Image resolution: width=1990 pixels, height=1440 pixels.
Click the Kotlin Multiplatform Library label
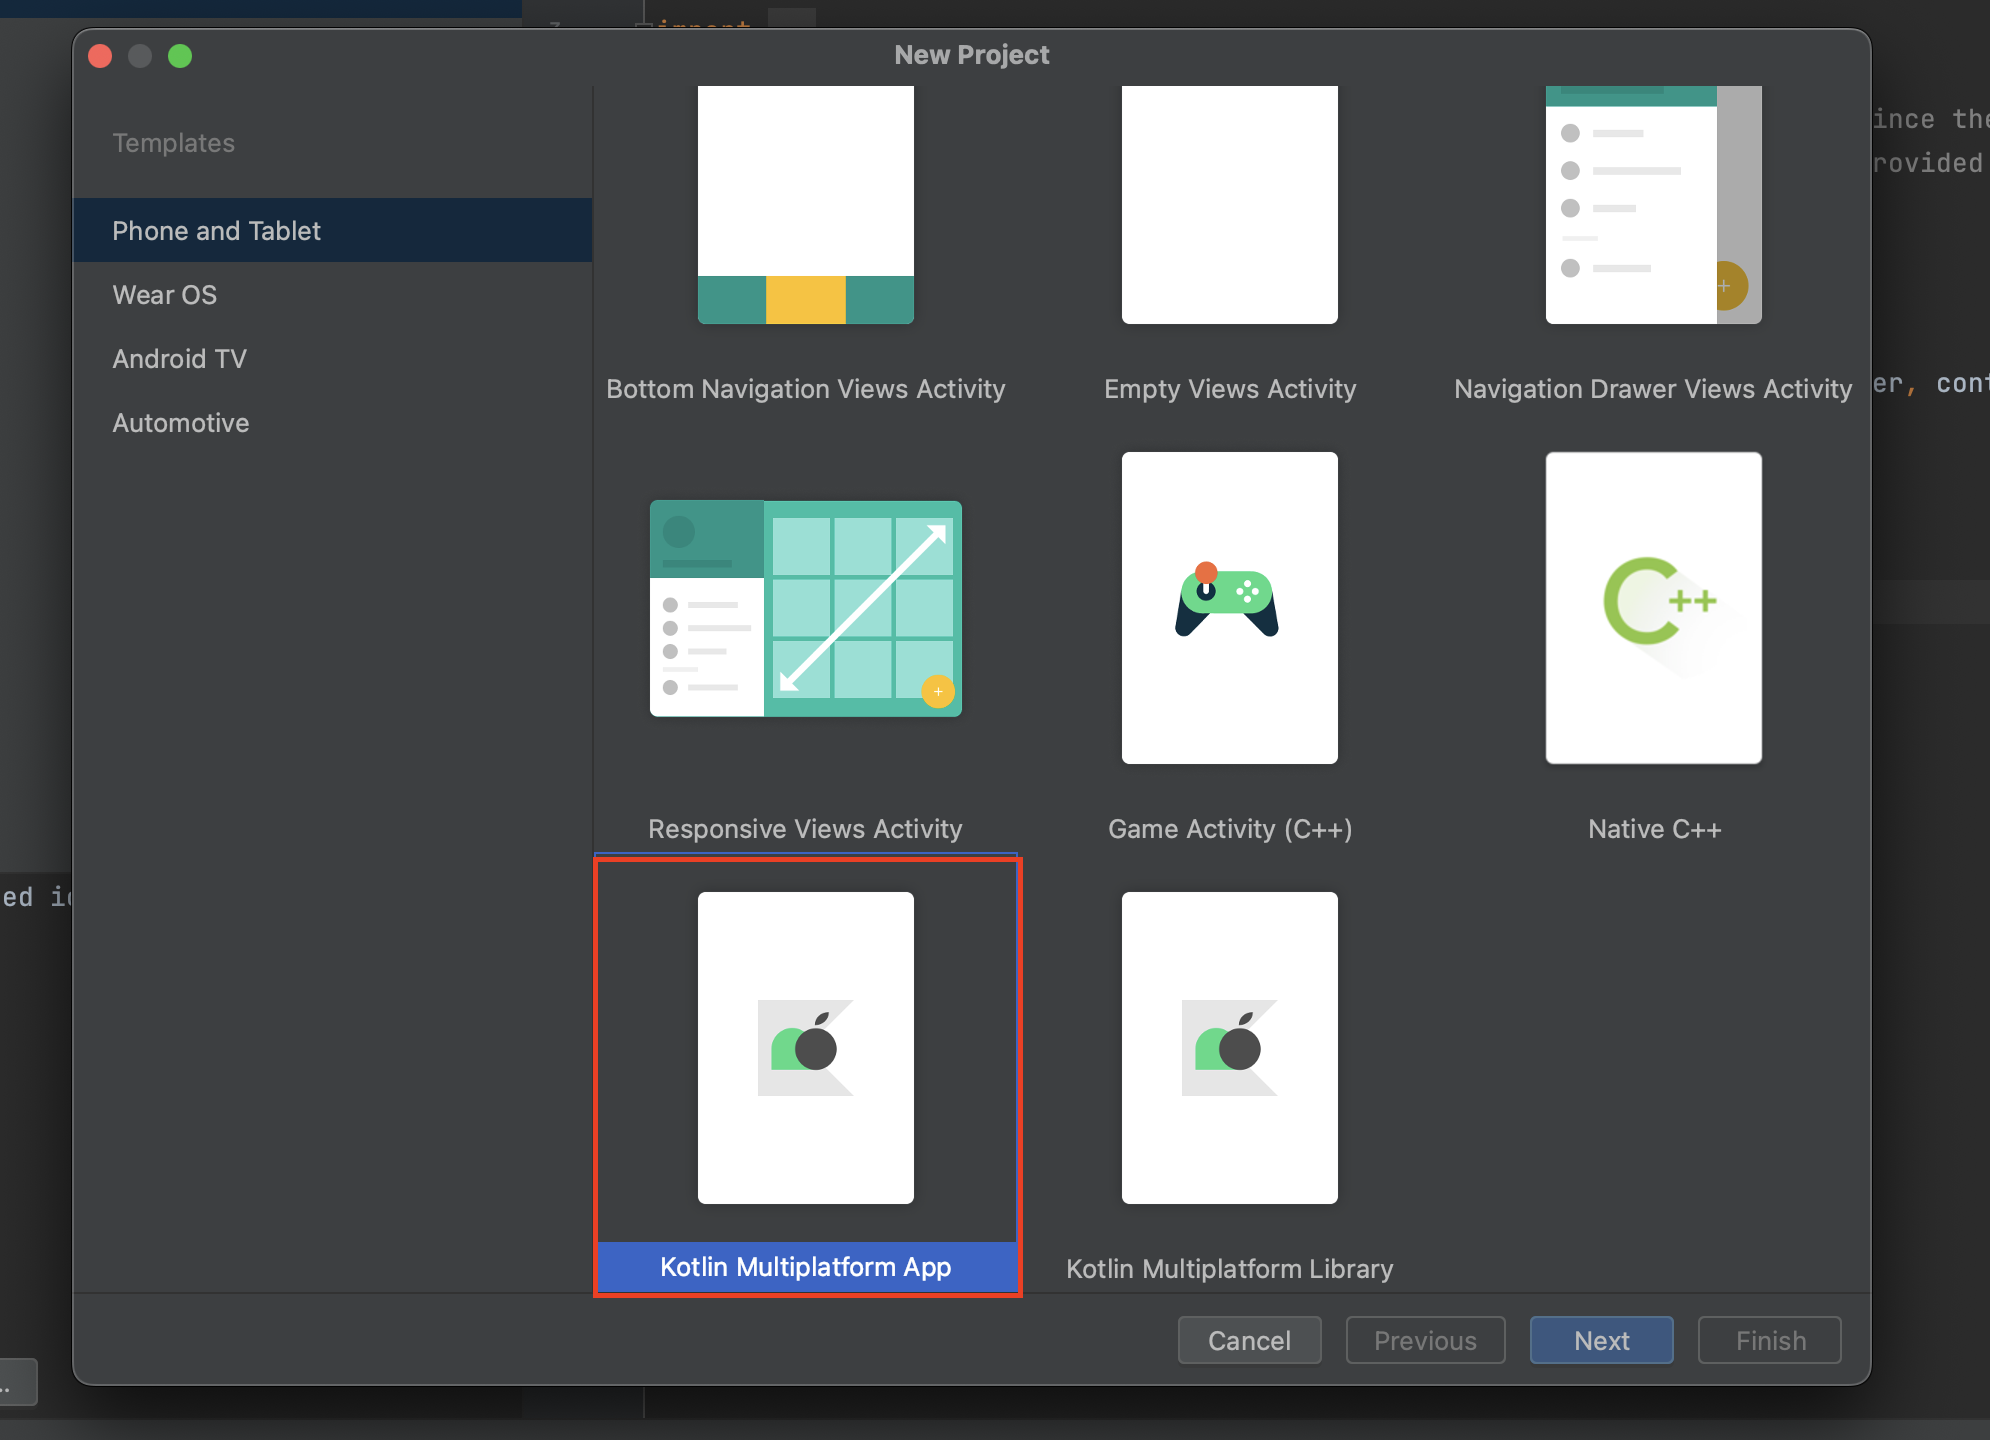click(x=1229, y=1269)
